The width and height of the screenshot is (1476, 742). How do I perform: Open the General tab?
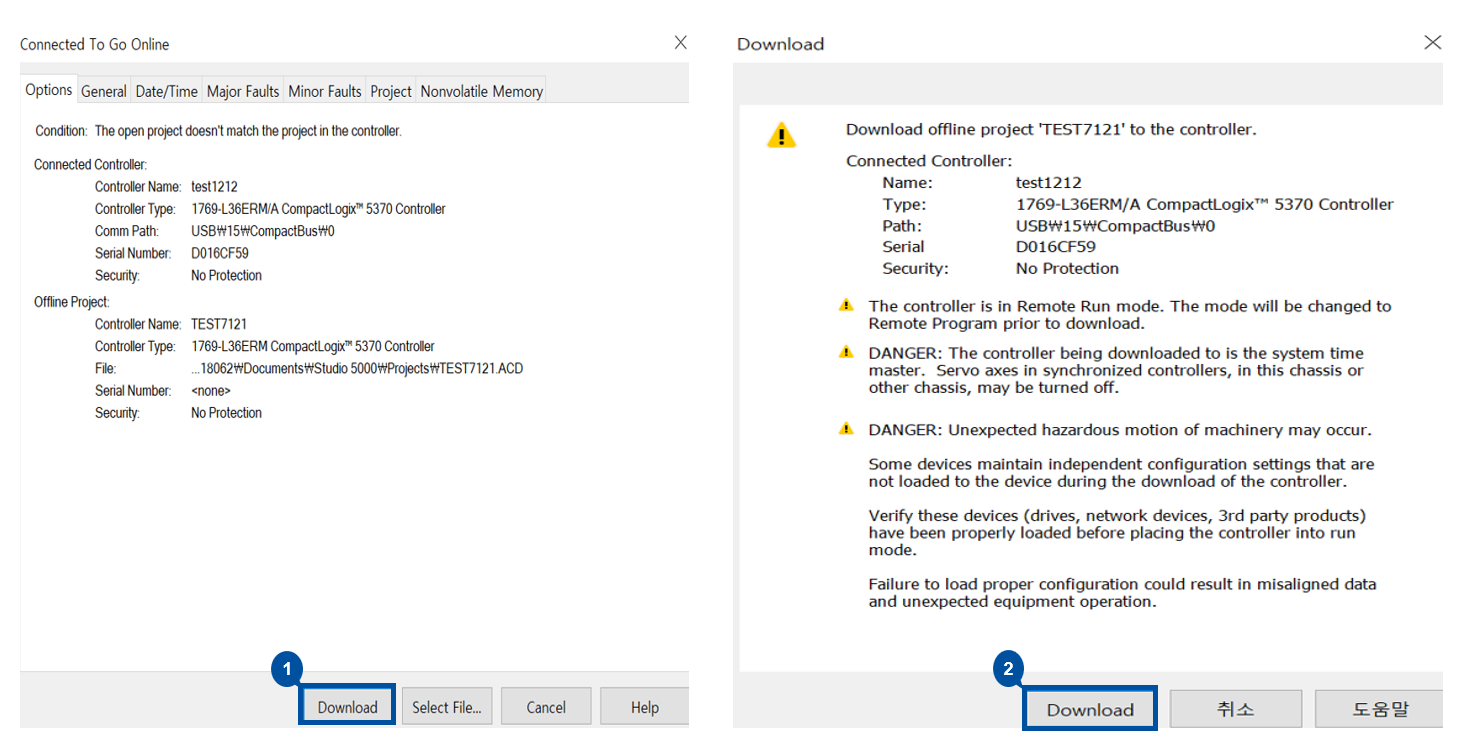104,91
